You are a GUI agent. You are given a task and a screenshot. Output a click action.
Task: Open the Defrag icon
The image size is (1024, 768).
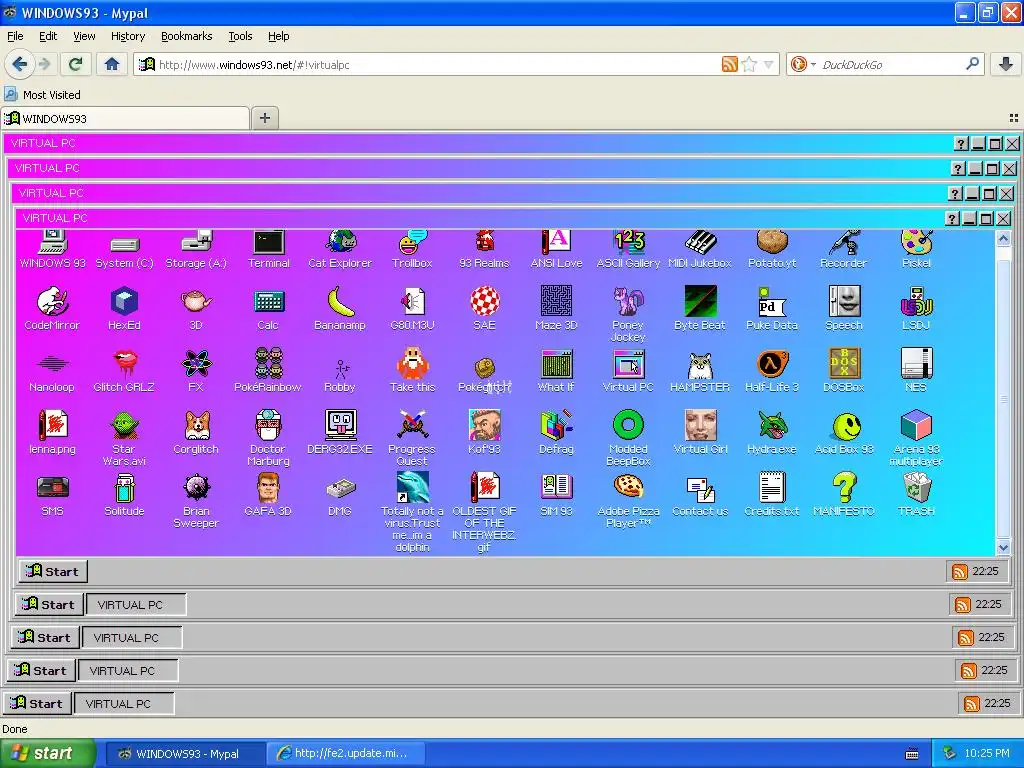click(x=556, y=432)
